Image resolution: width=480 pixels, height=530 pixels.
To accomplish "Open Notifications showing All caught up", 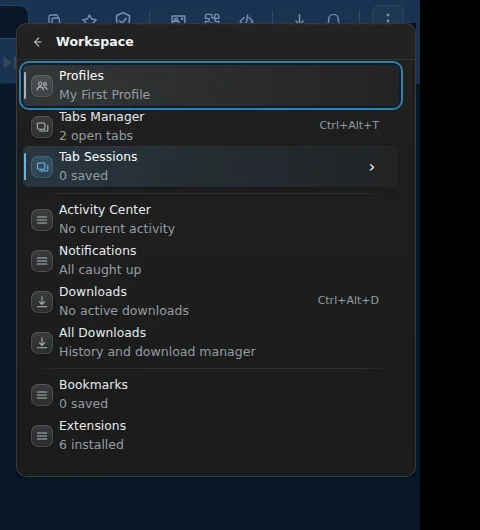I will pyautogui.click(x=211, y=260).
